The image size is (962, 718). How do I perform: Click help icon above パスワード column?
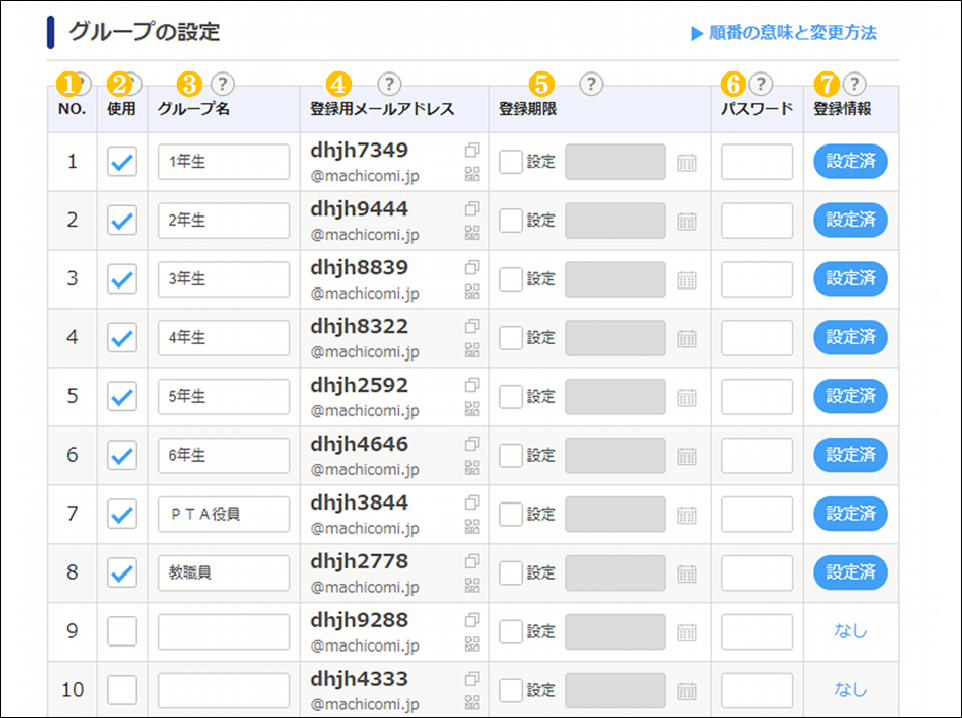pos(760,84)
